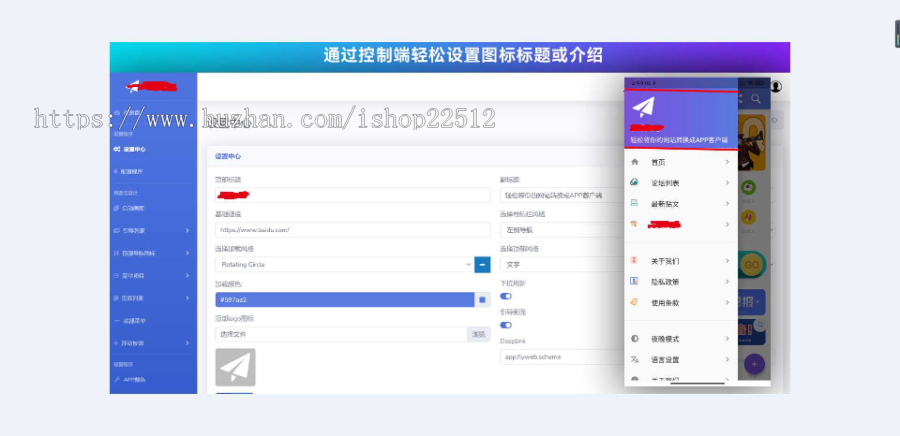Click the https://www.baidu.com/ link field
This screenshot has height=436, width=900.
[352, 230]
